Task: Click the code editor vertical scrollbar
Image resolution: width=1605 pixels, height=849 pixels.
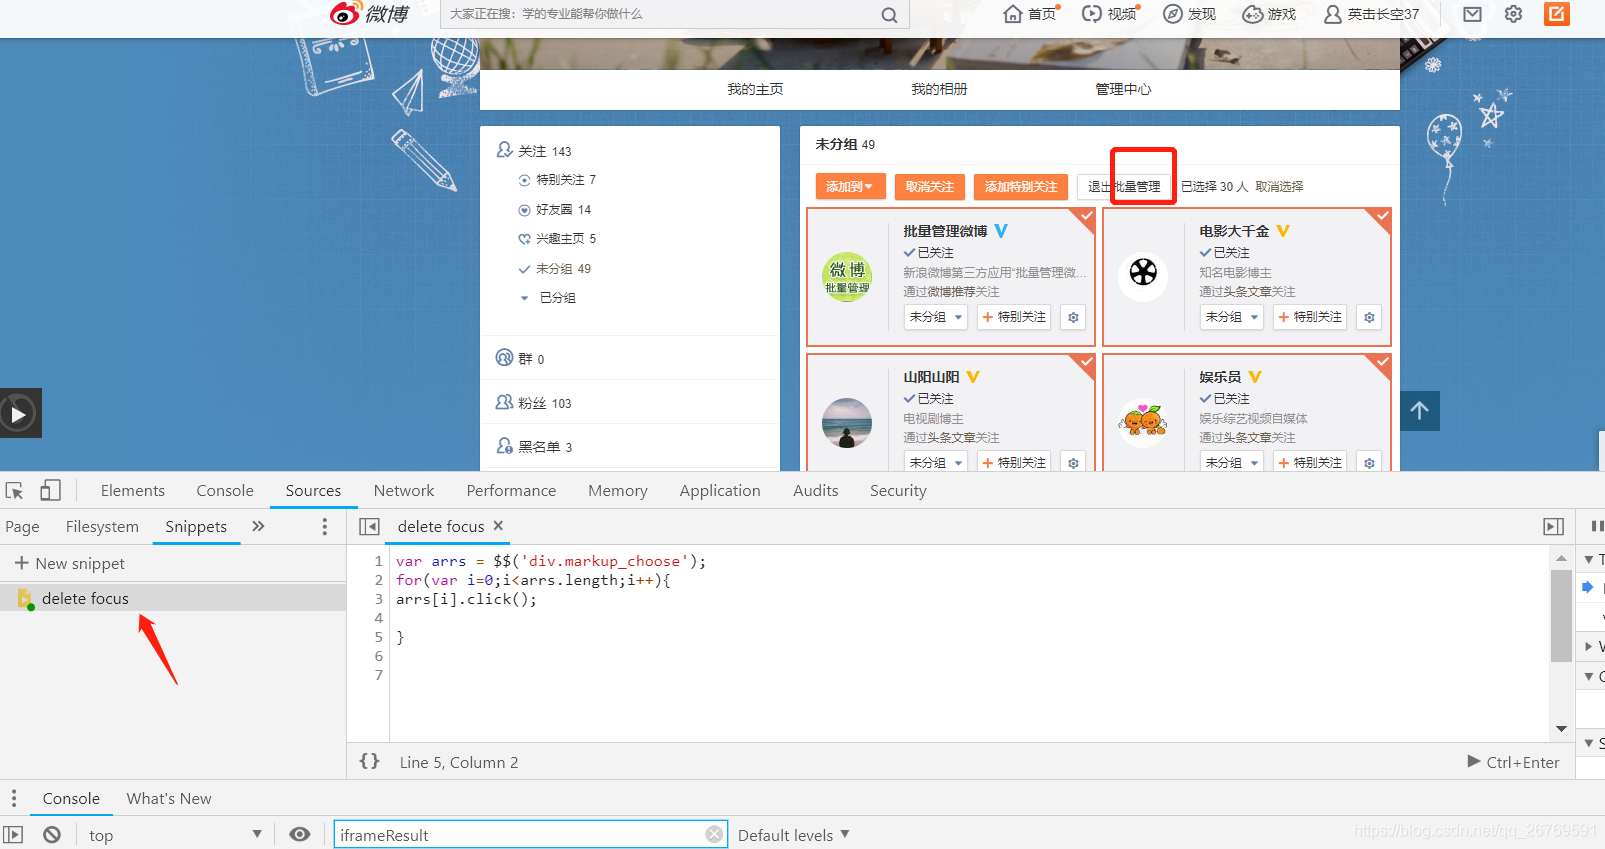Action: pos(1560,616)
